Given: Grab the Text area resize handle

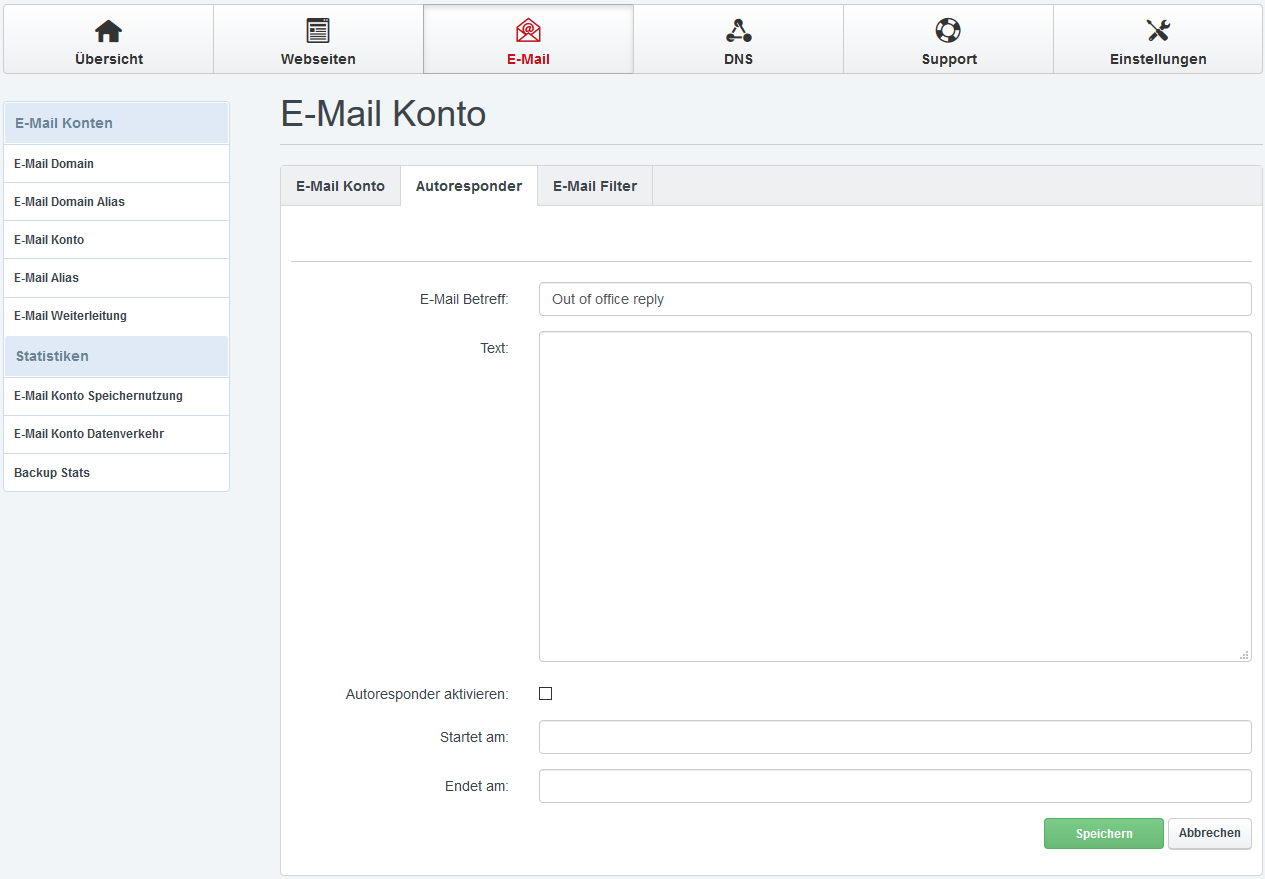Looking at the screenshot, I should click(x=1244, y=655).
